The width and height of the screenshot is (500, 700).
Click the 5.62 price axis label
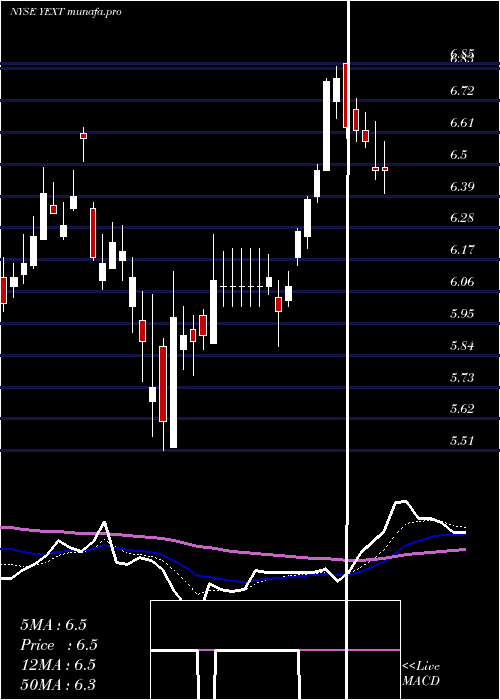[462, 409]
